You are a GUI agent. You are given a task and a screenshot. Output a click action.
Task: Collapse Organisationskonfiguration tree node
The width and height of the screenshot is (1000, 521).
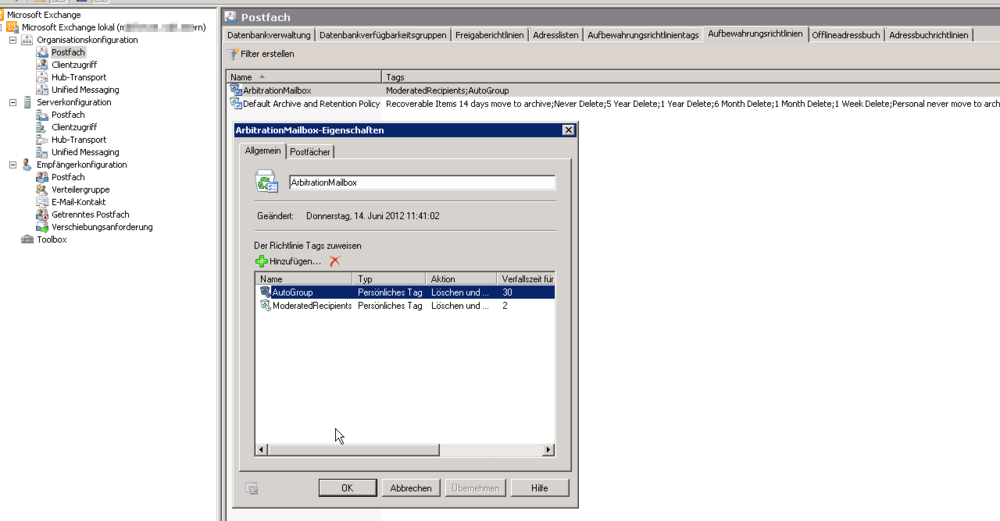tap(13, 40)
